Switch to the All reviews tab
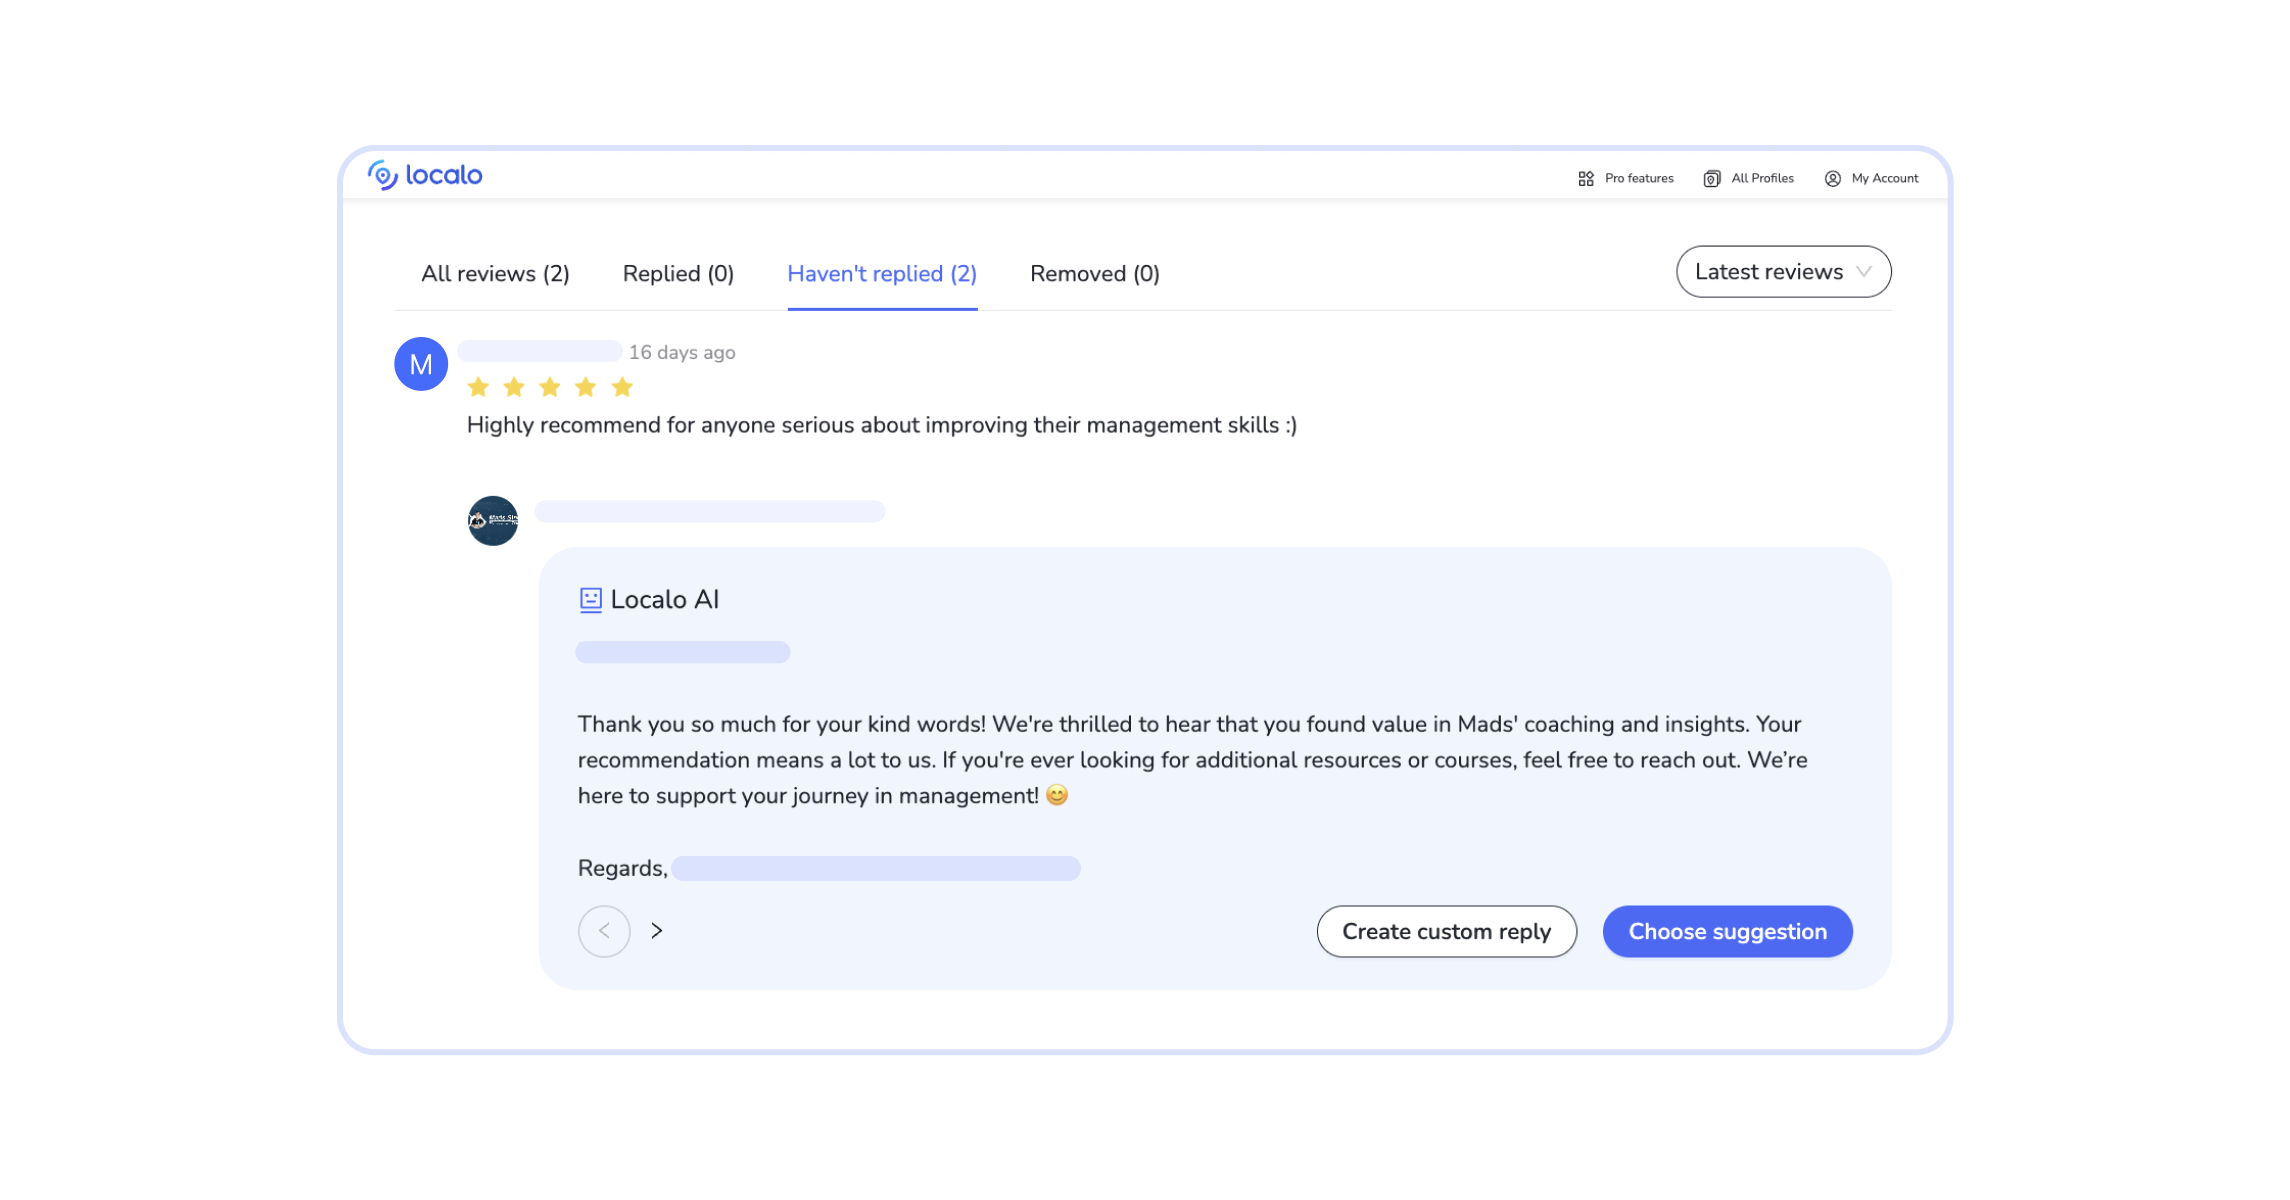This screenshot has width=2290, height=1200. (x=495, y=273)
